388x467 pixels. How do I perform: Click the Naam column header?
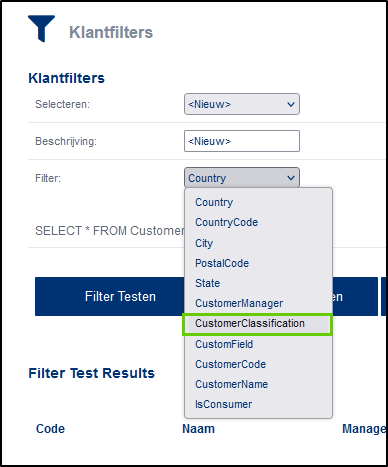click(x=198, y=429)
